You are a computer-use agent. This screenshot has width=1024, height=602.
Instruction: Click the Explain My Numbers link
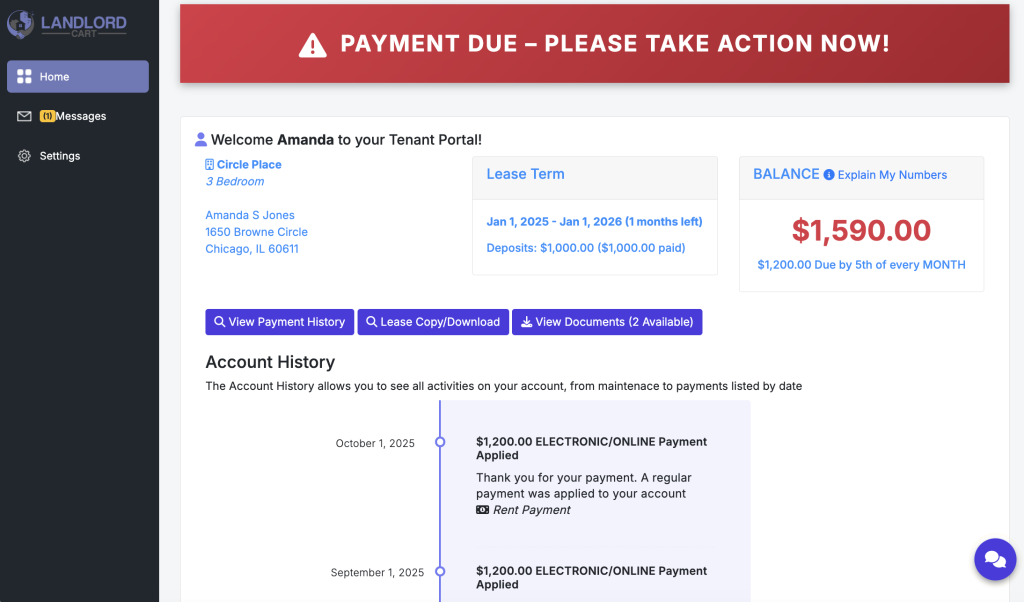892,175
